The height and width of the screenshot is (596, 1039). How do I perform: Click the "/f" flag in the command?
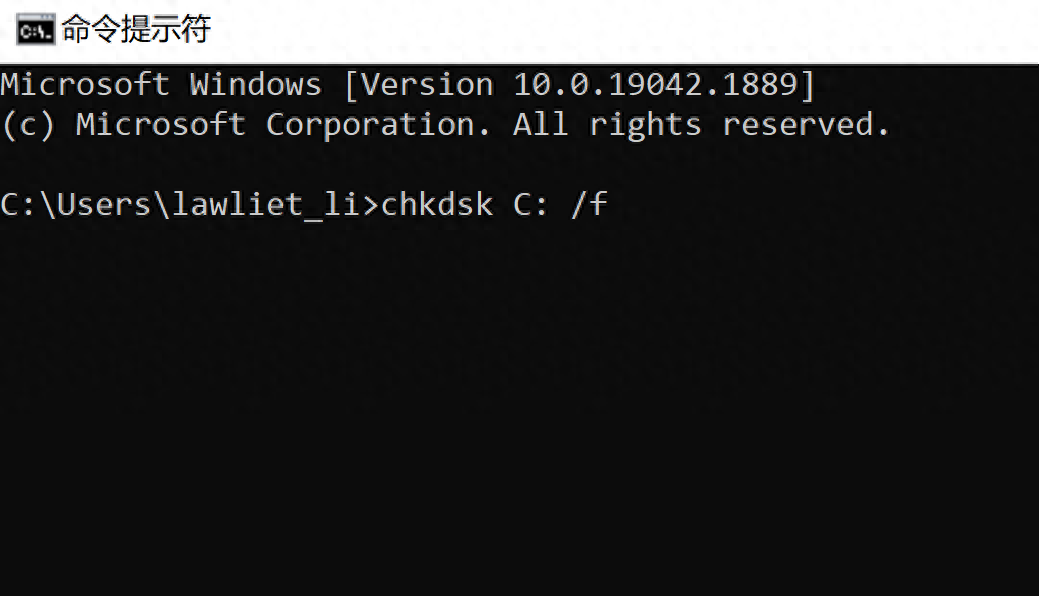click(589, 206)
